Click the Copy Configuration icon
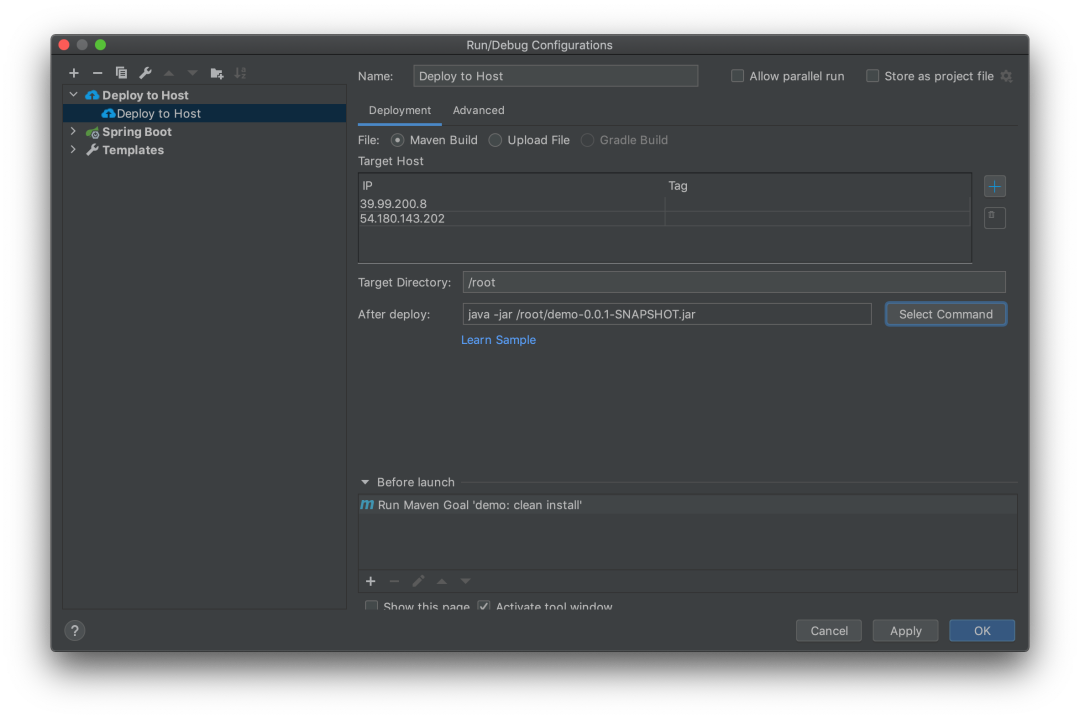This screenshot has height=719, width=1080. (121, 73)
